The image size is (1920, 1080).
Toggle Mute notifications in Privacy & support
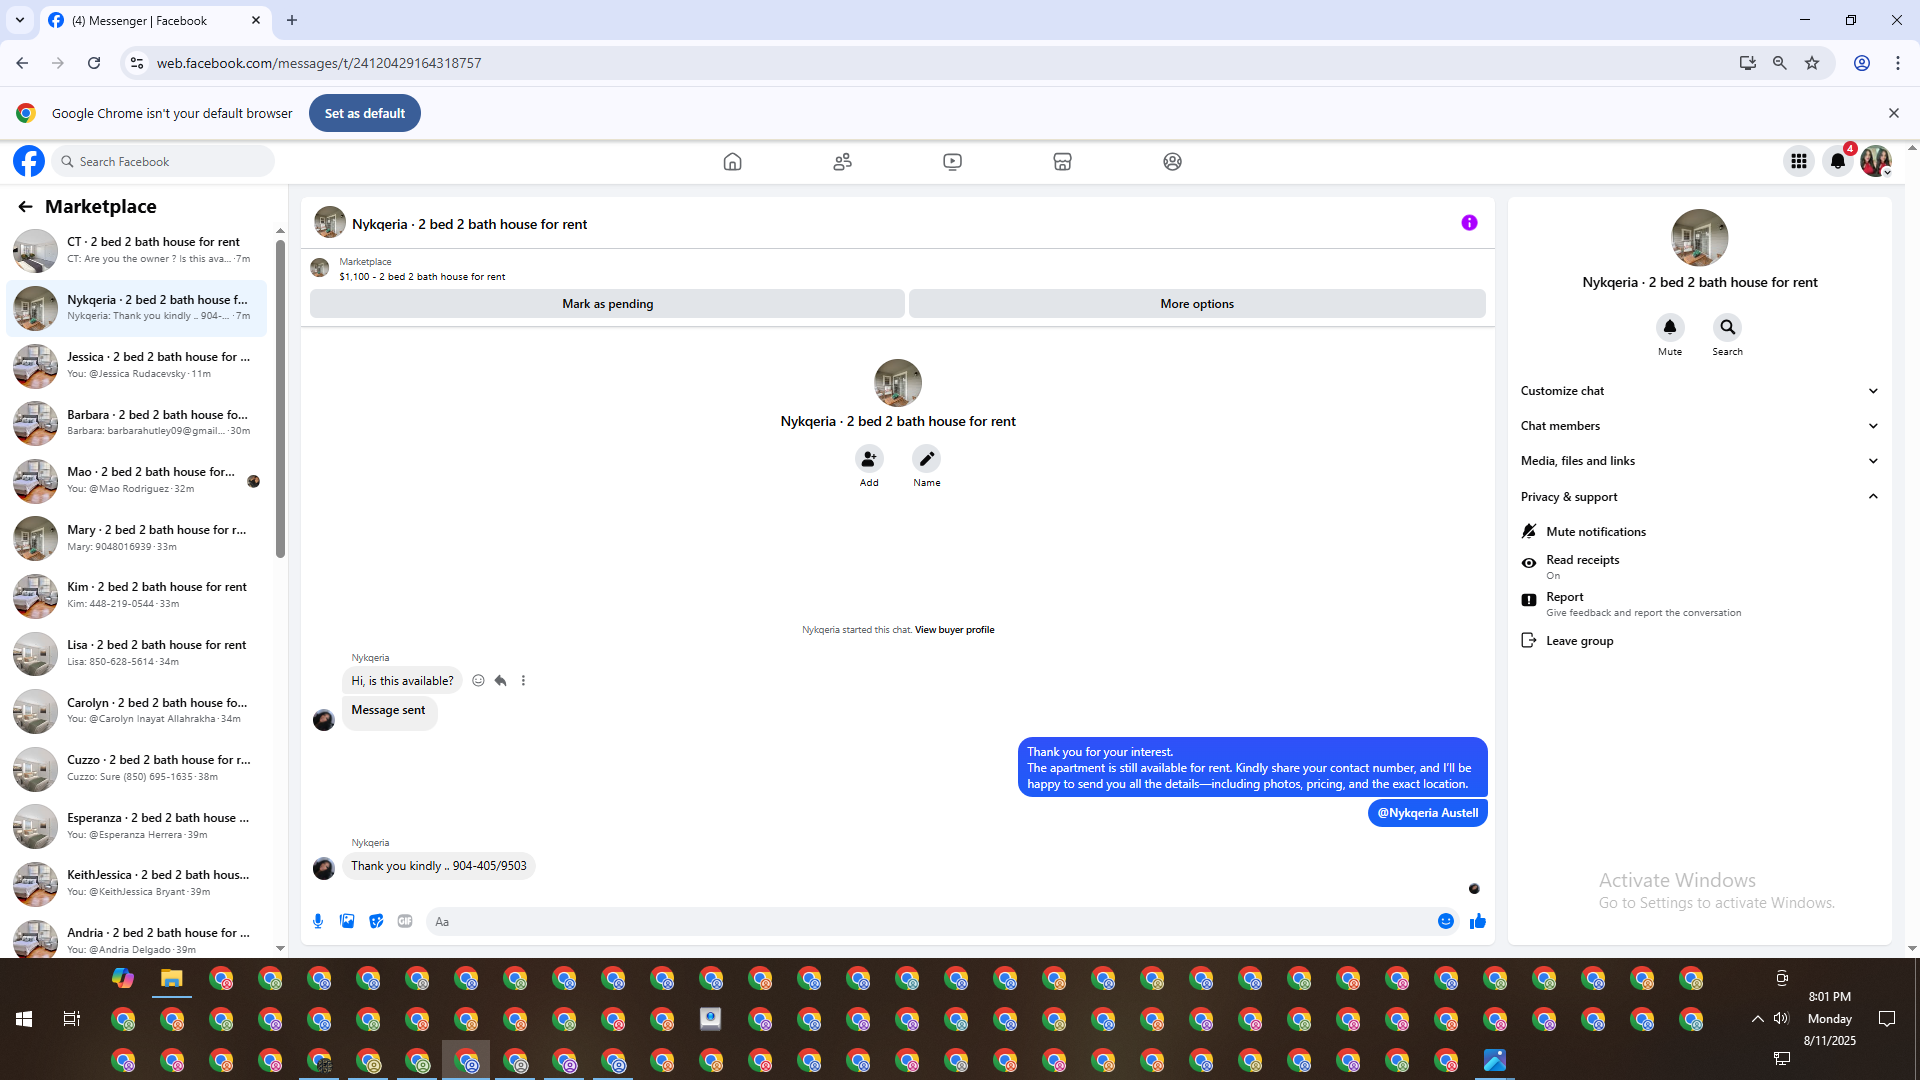tap(1595, 532)
